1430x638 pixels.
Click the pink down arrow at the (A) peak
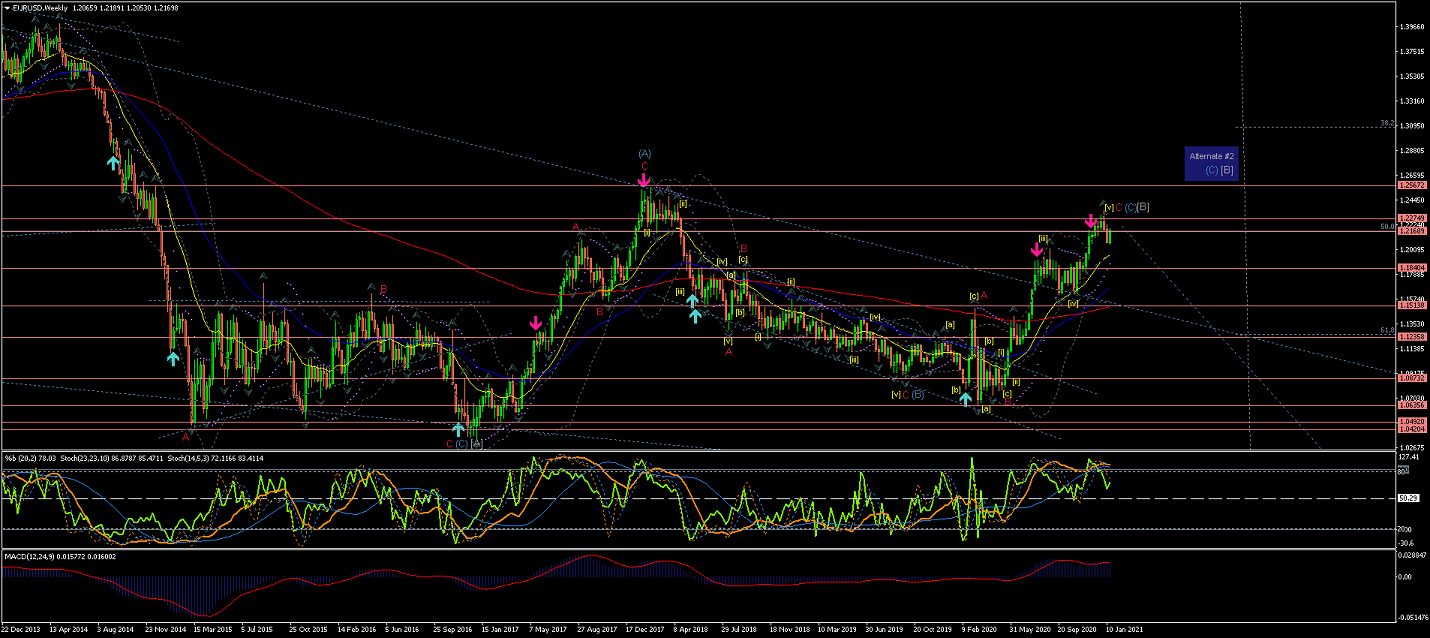(643, 180)
